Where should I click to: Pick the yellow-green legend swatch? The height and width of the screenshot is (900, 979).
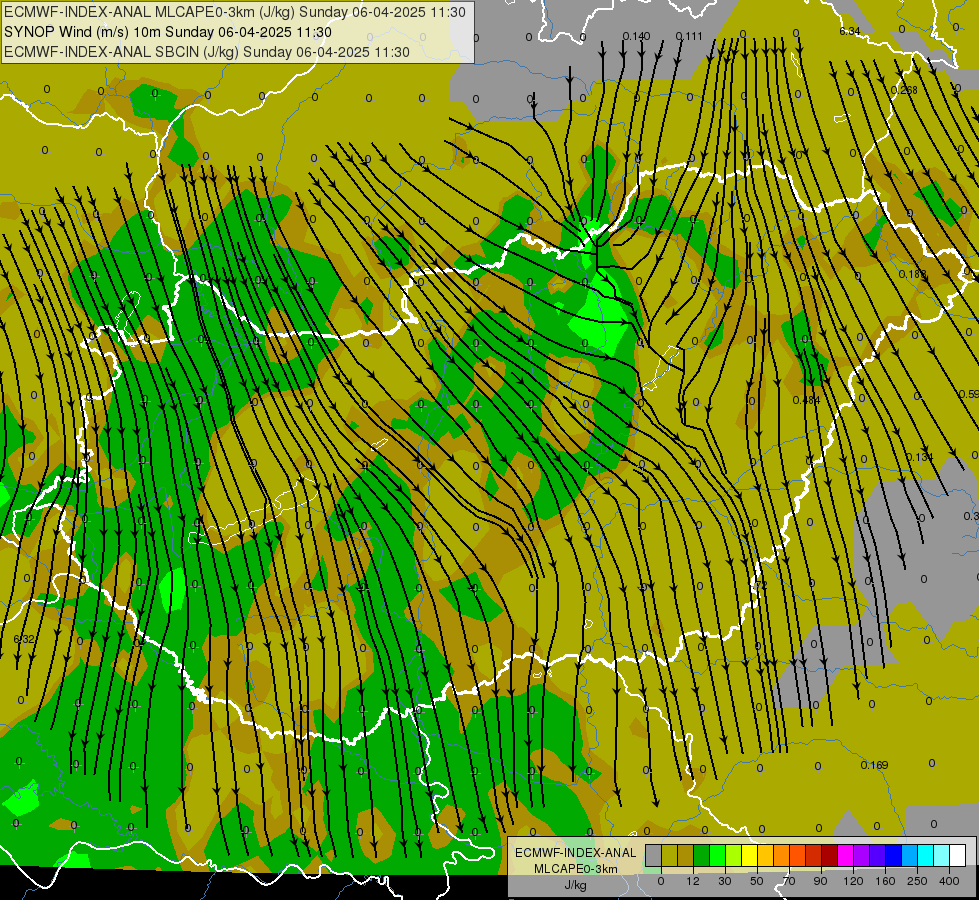pos(734,855)
